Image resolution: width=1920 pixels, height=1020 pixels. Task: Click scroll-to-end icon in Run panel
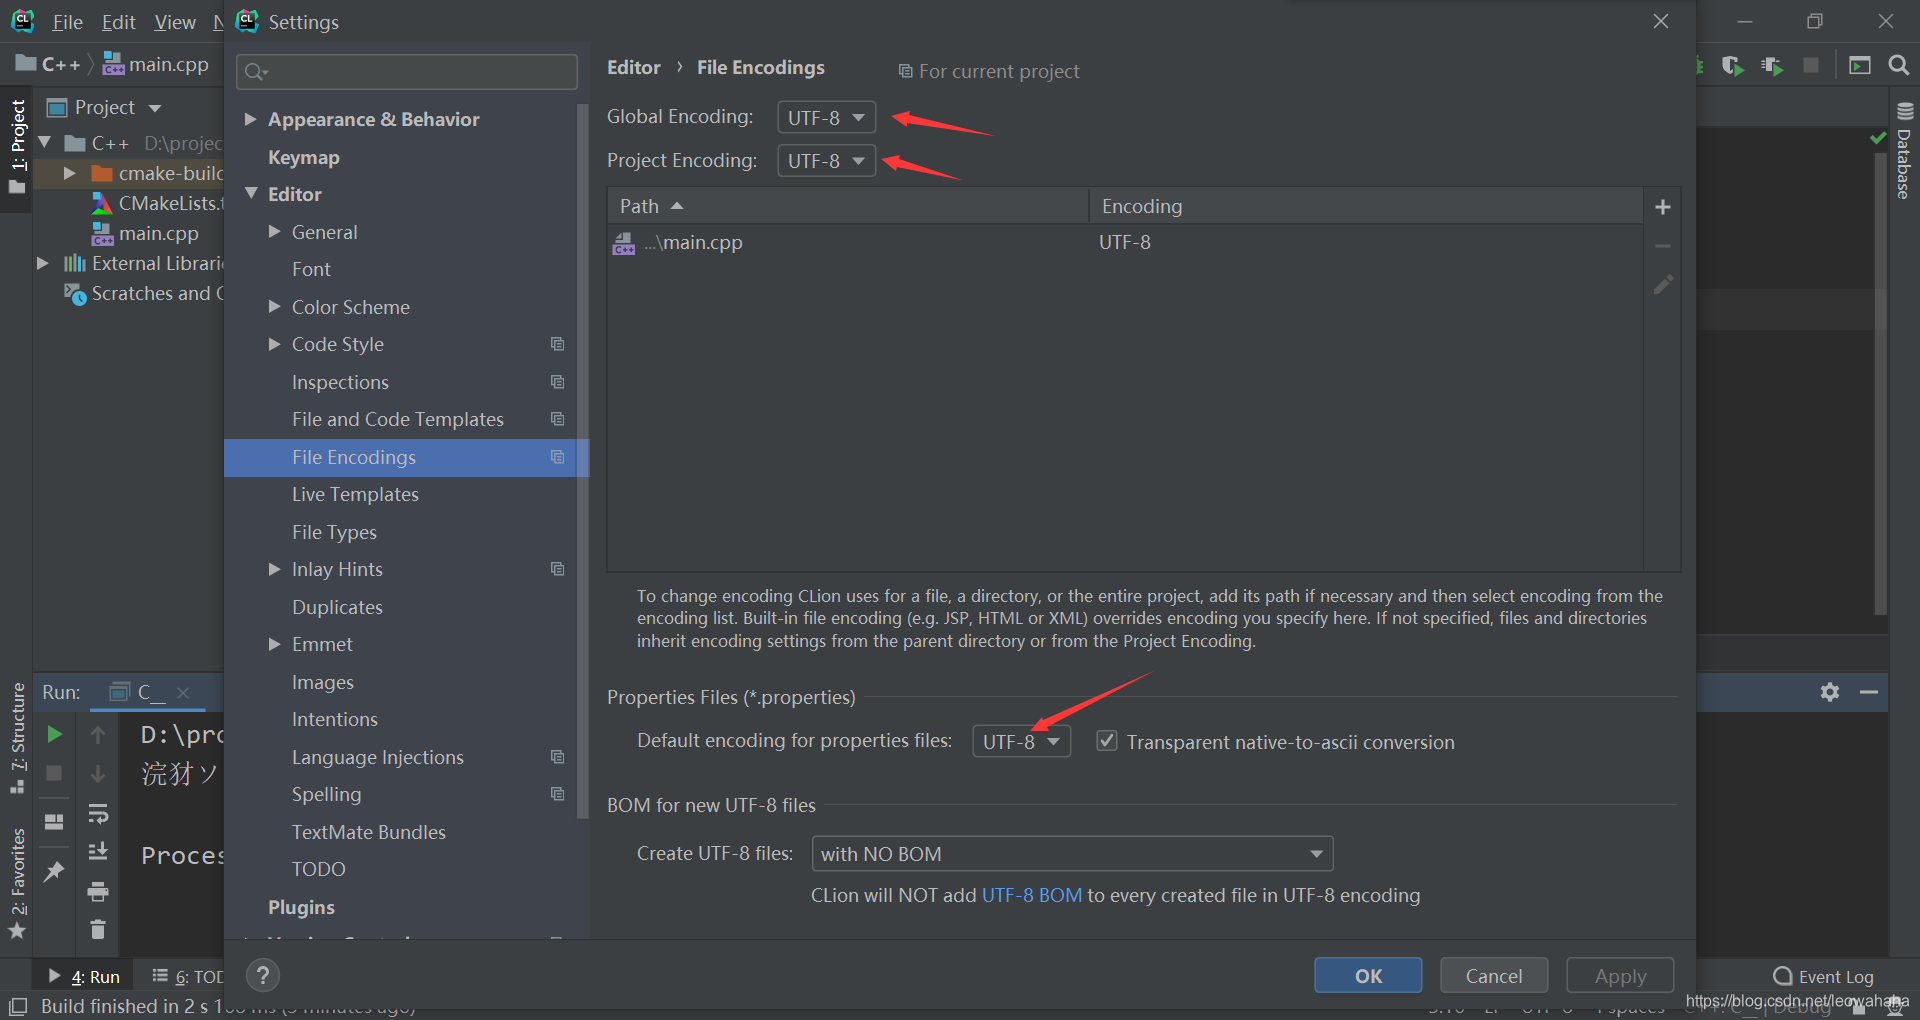(98, 851)
